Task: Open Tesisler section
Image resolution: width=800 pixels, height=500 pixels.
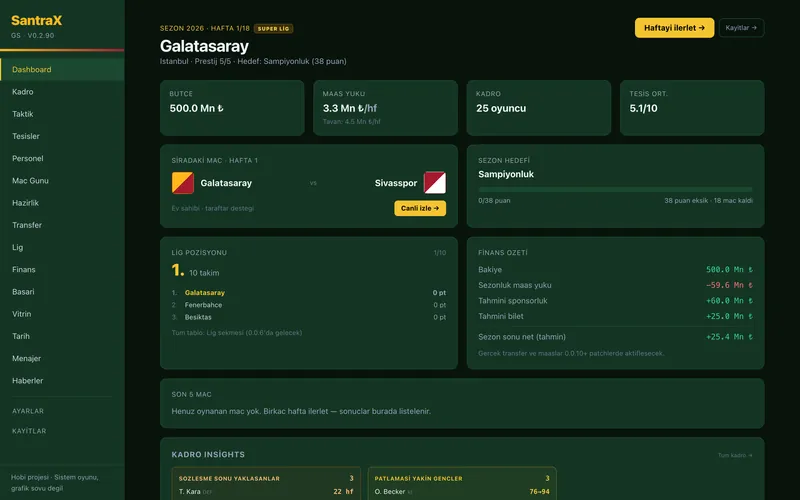Action: [62, 136]
